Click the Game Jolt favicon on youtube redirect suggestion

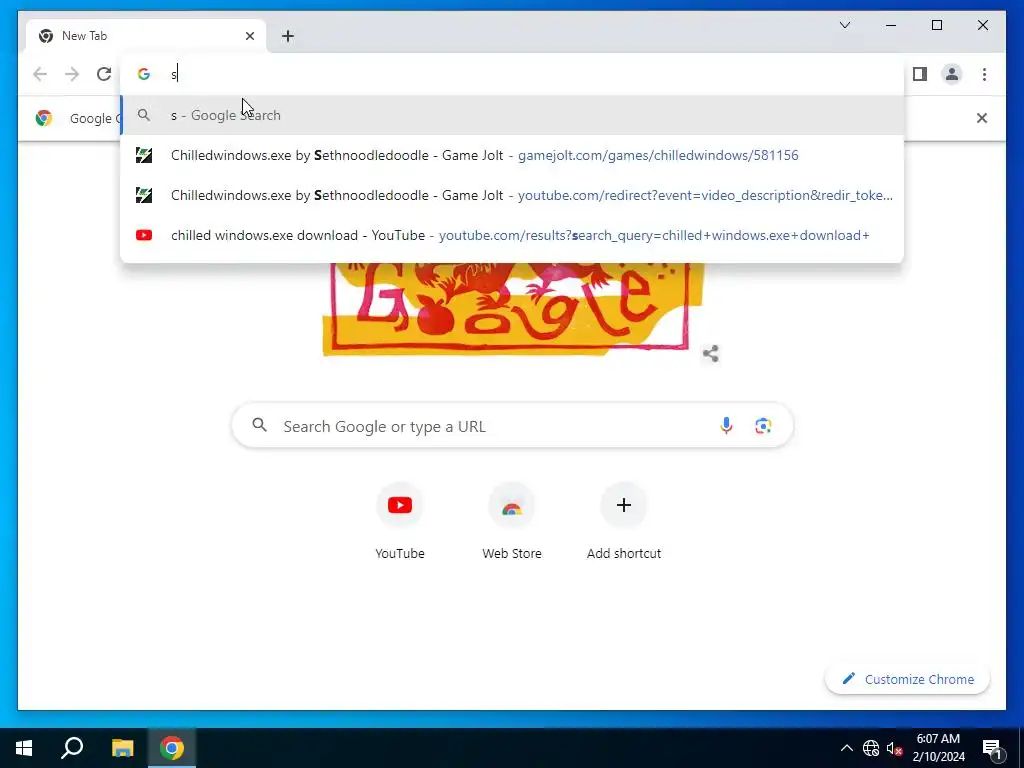[144, 195]
